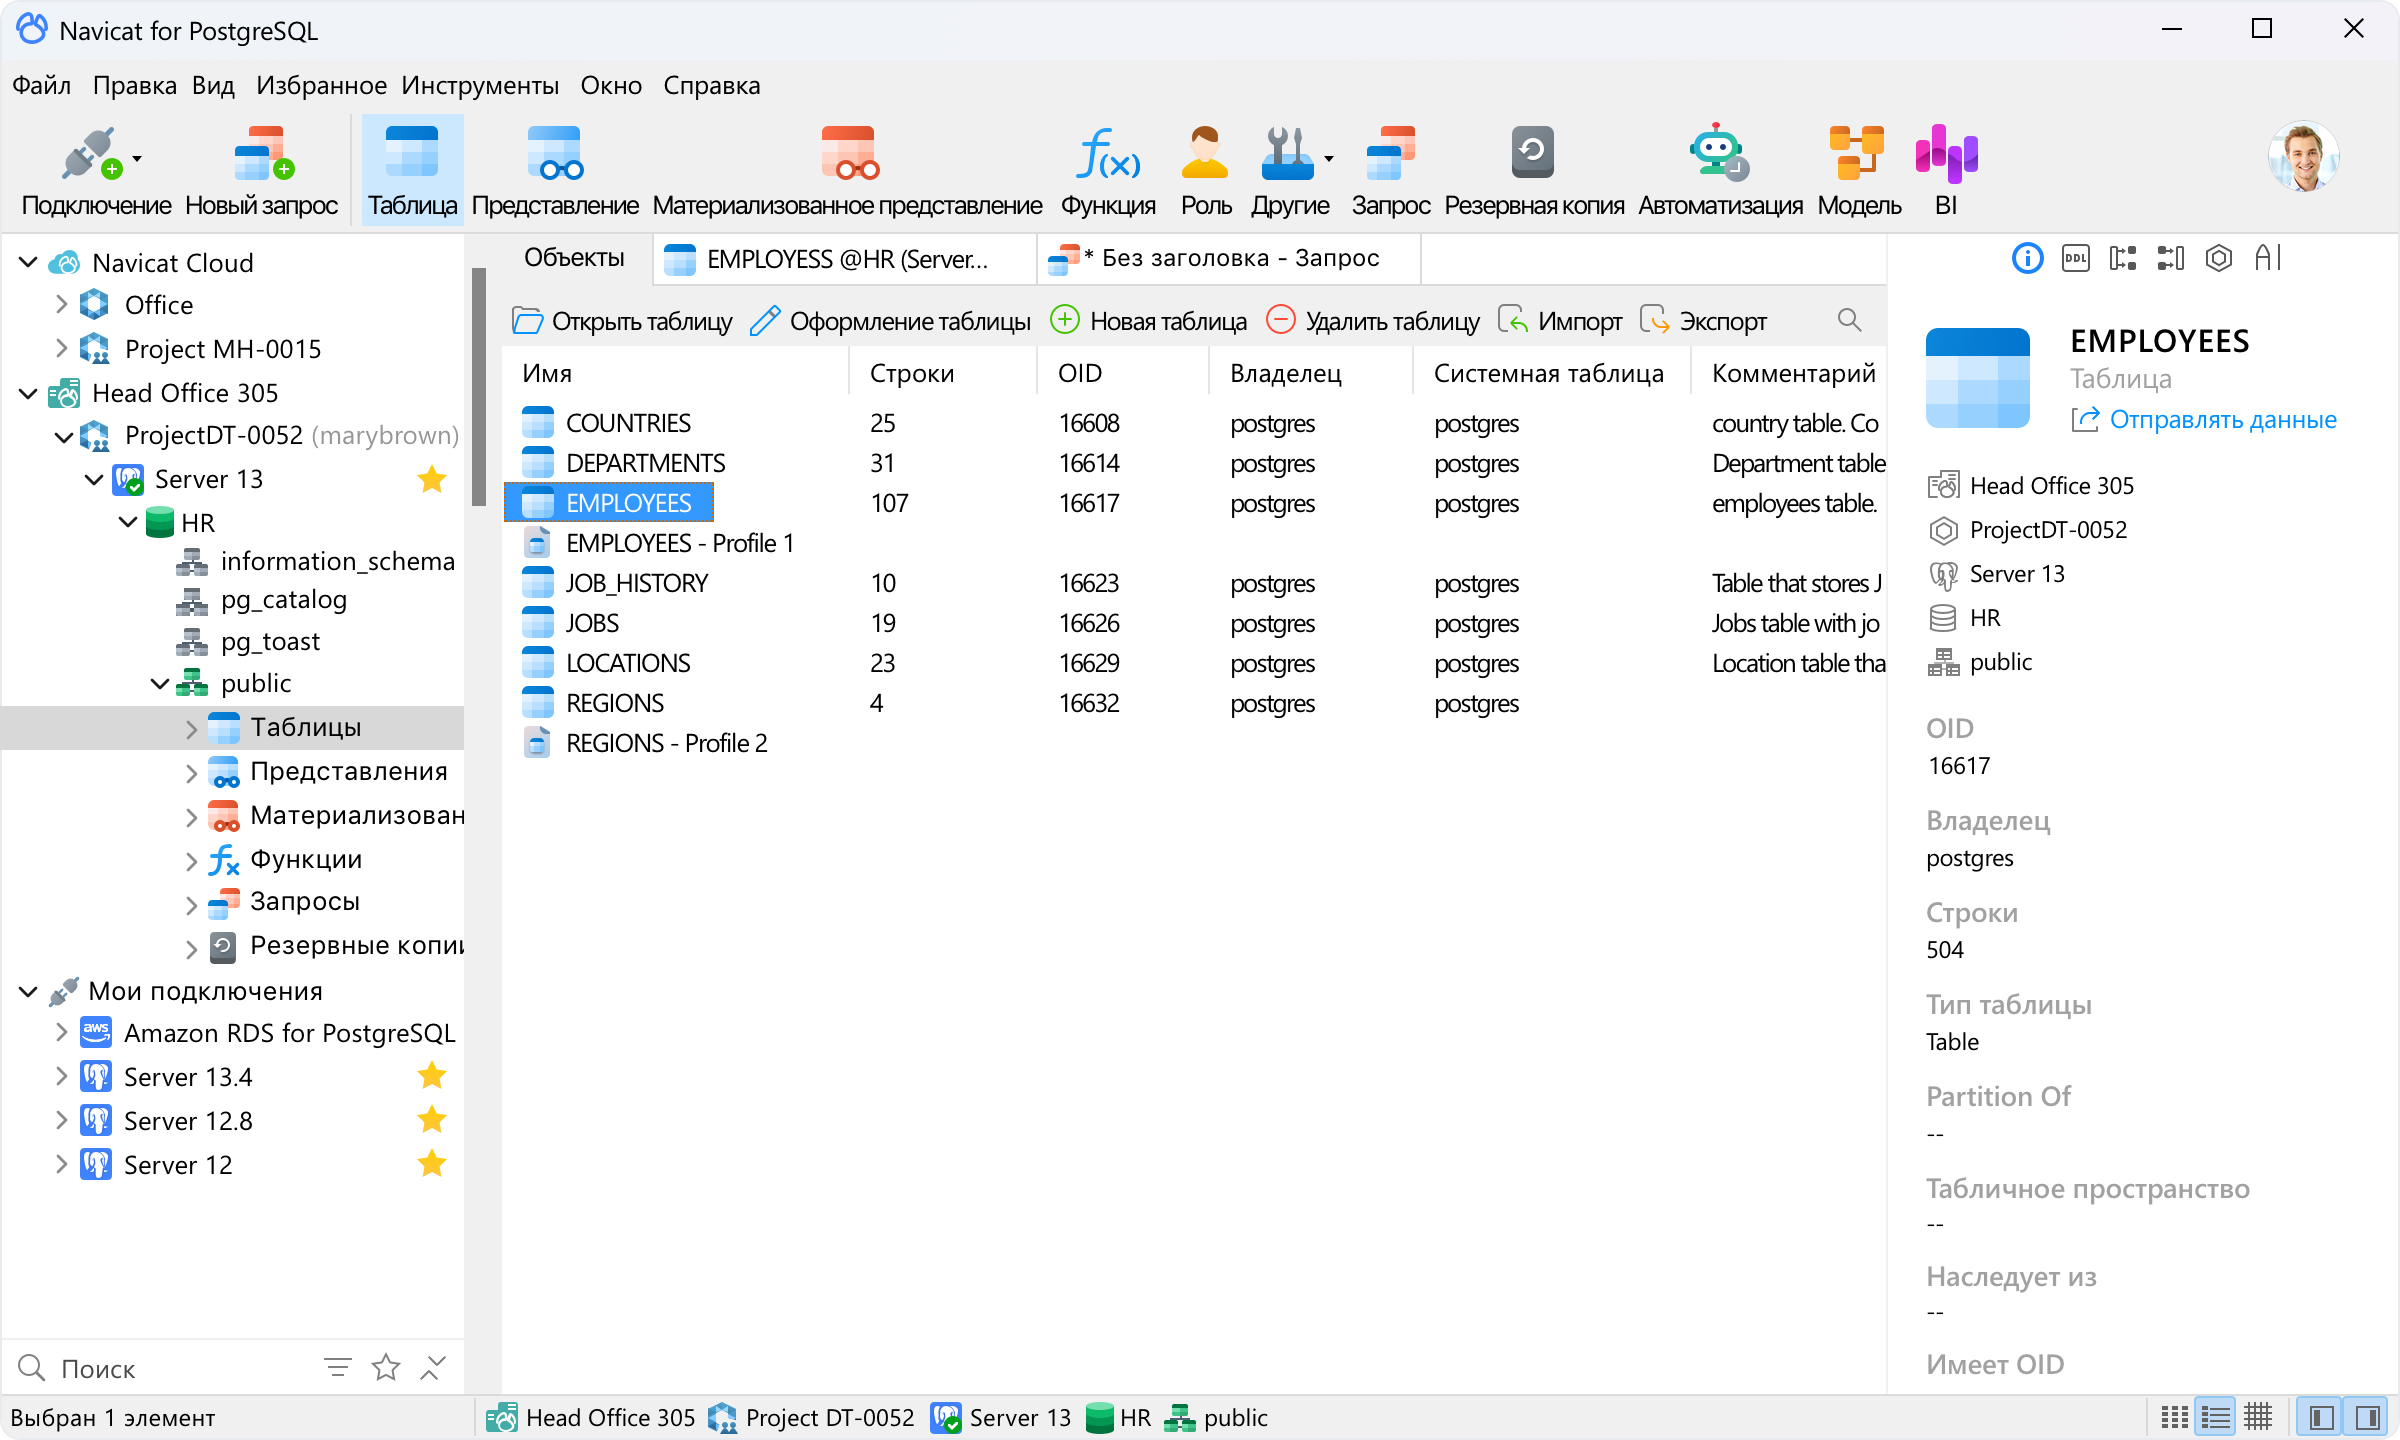Click Новая таблица button
Image resolution: width=2400 pixels, height=1440 pixels.
1149,321
